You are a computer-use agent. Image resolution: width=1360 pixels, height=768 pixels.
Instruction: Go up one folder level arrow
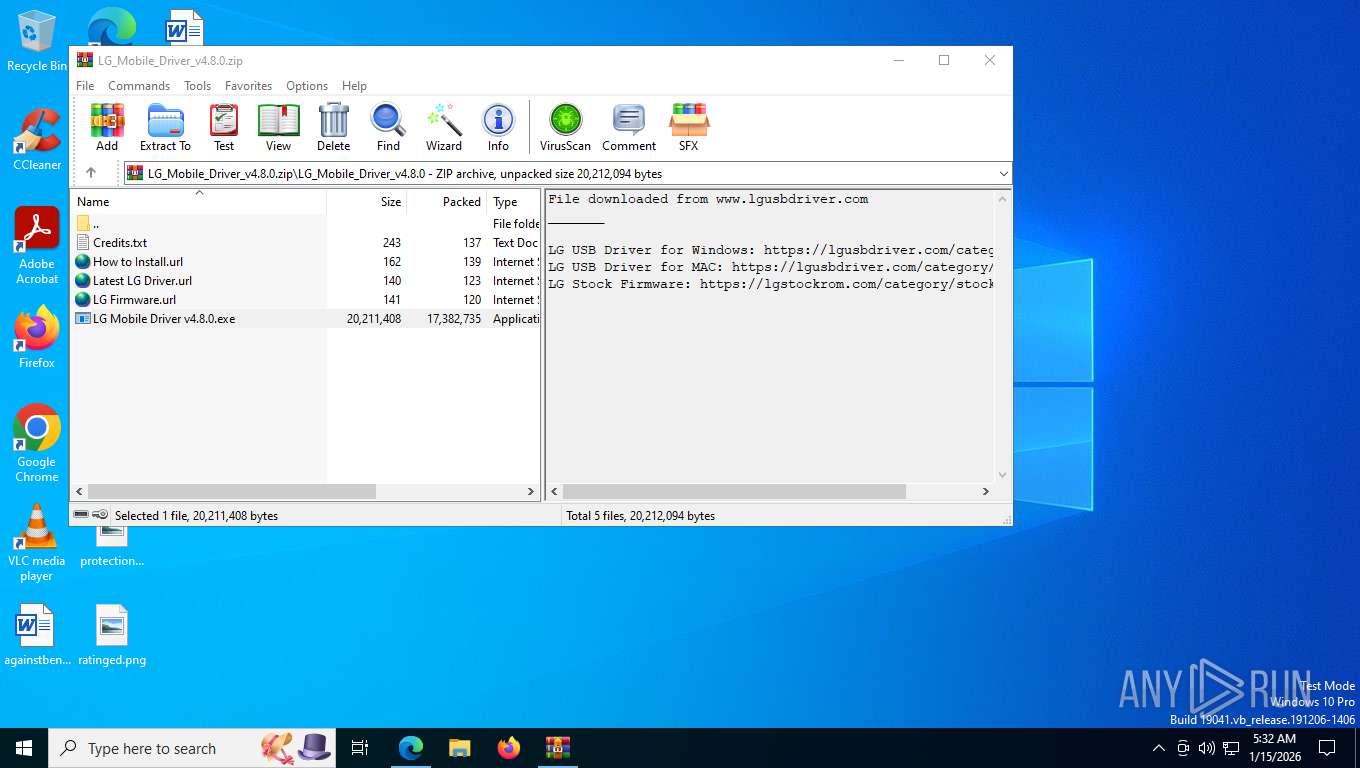pos(91,173)
